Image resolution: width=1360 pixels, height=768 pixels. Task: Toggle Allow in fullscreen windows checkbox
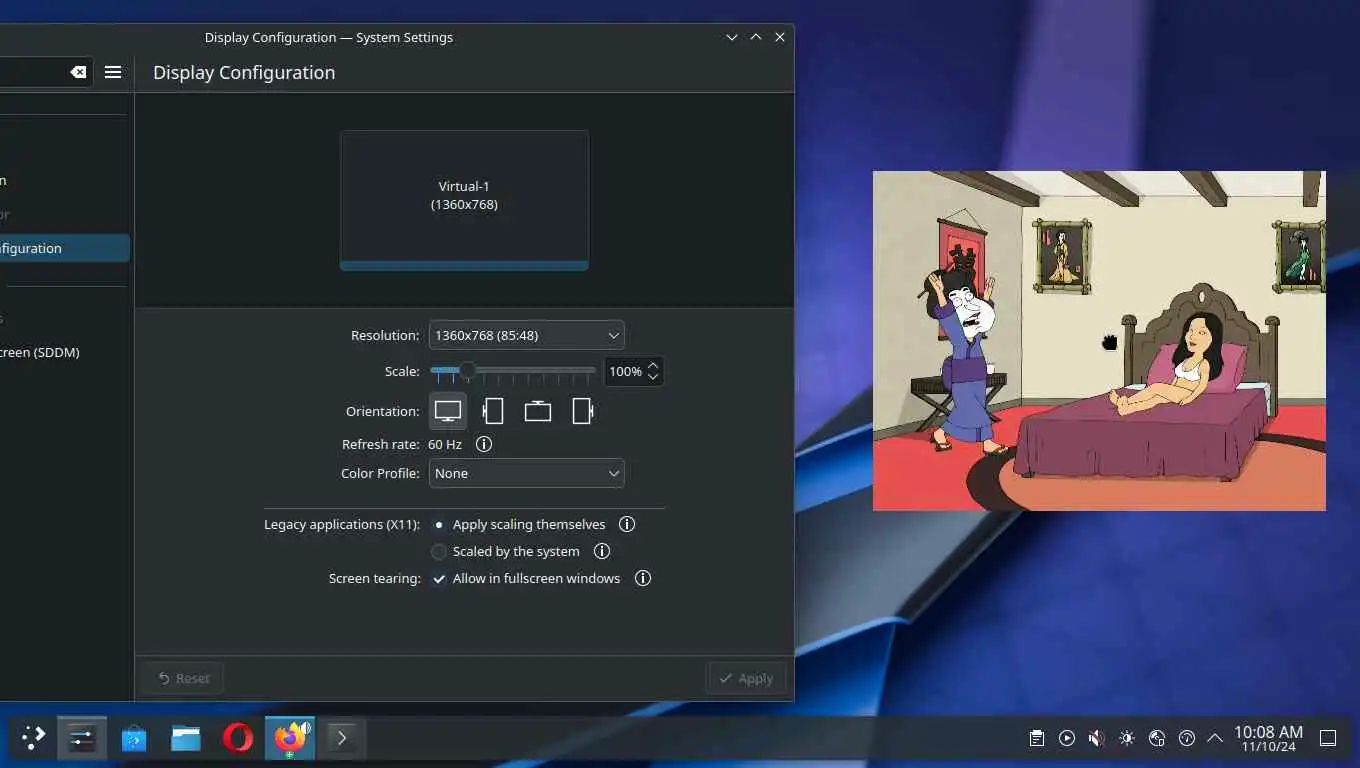525,578
